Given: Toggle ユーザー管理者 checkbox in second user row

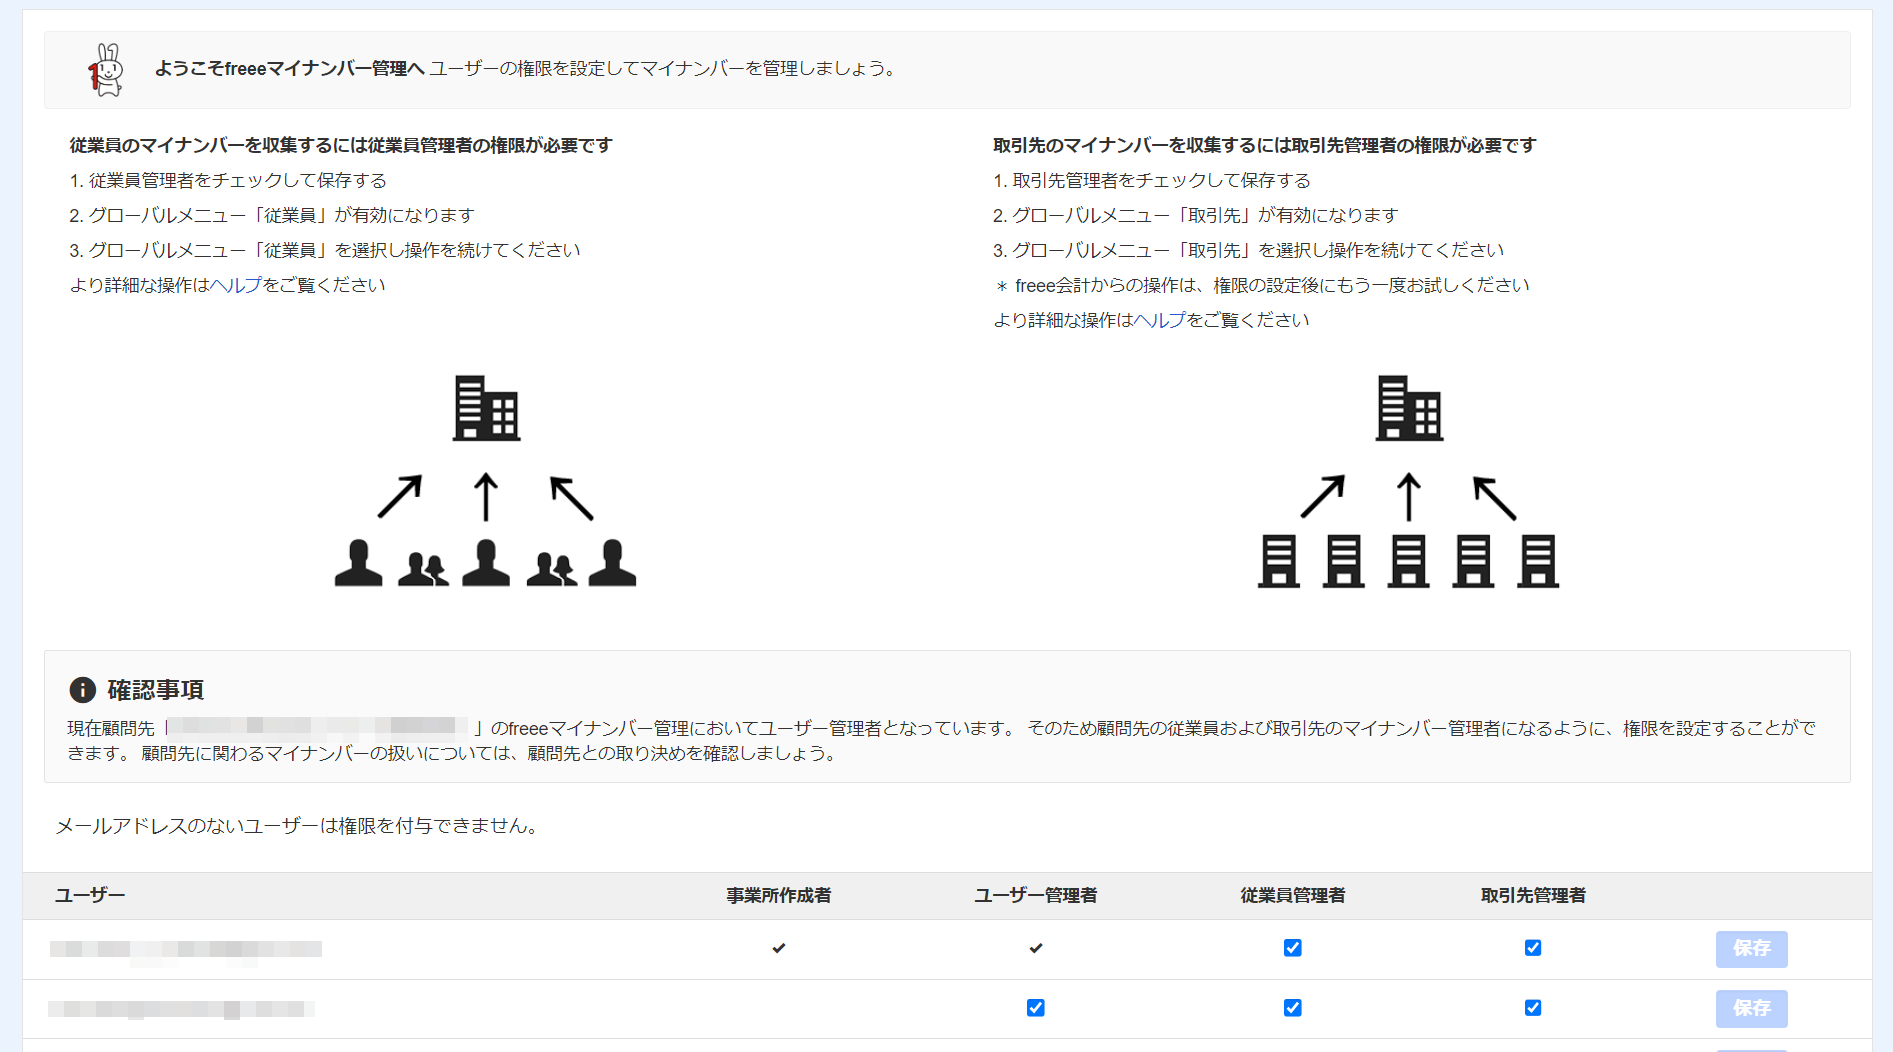Looking at the screenshot, I should 1036,1008.
